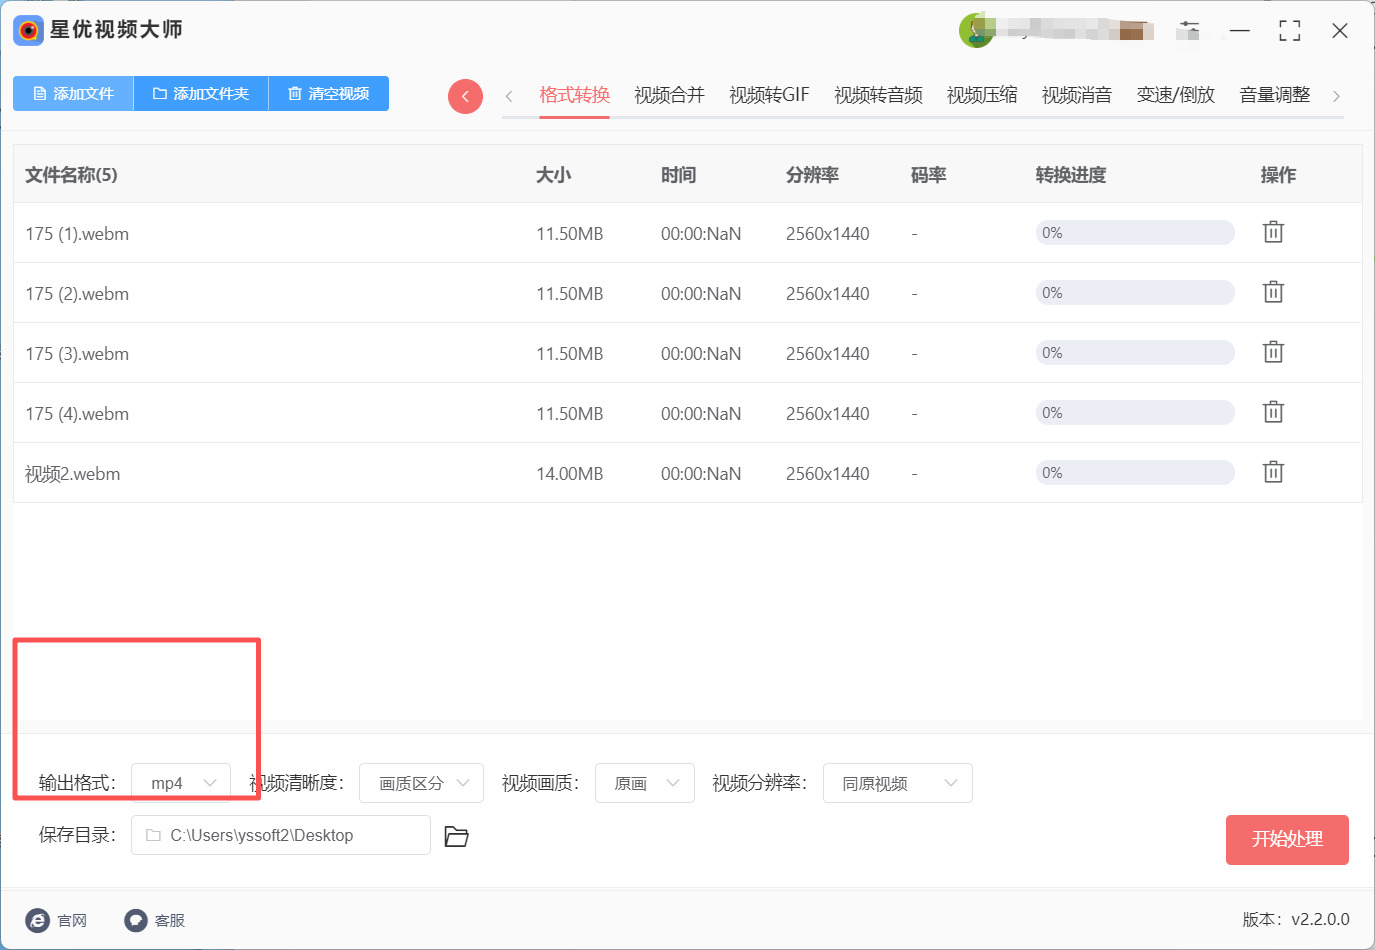
Task: Click the red circular back arrow button
Action: (465, 96)
